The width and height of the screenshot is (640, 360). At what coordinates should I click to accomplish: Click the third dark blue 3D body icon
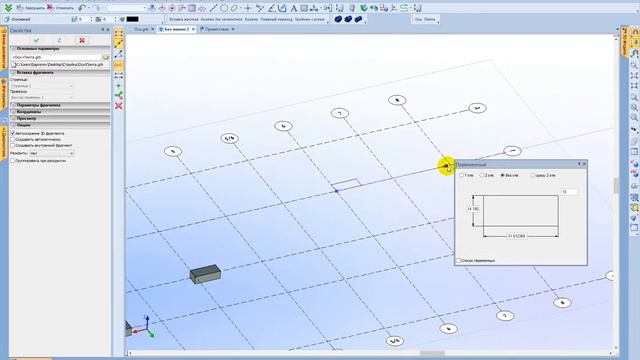[358, 19]
